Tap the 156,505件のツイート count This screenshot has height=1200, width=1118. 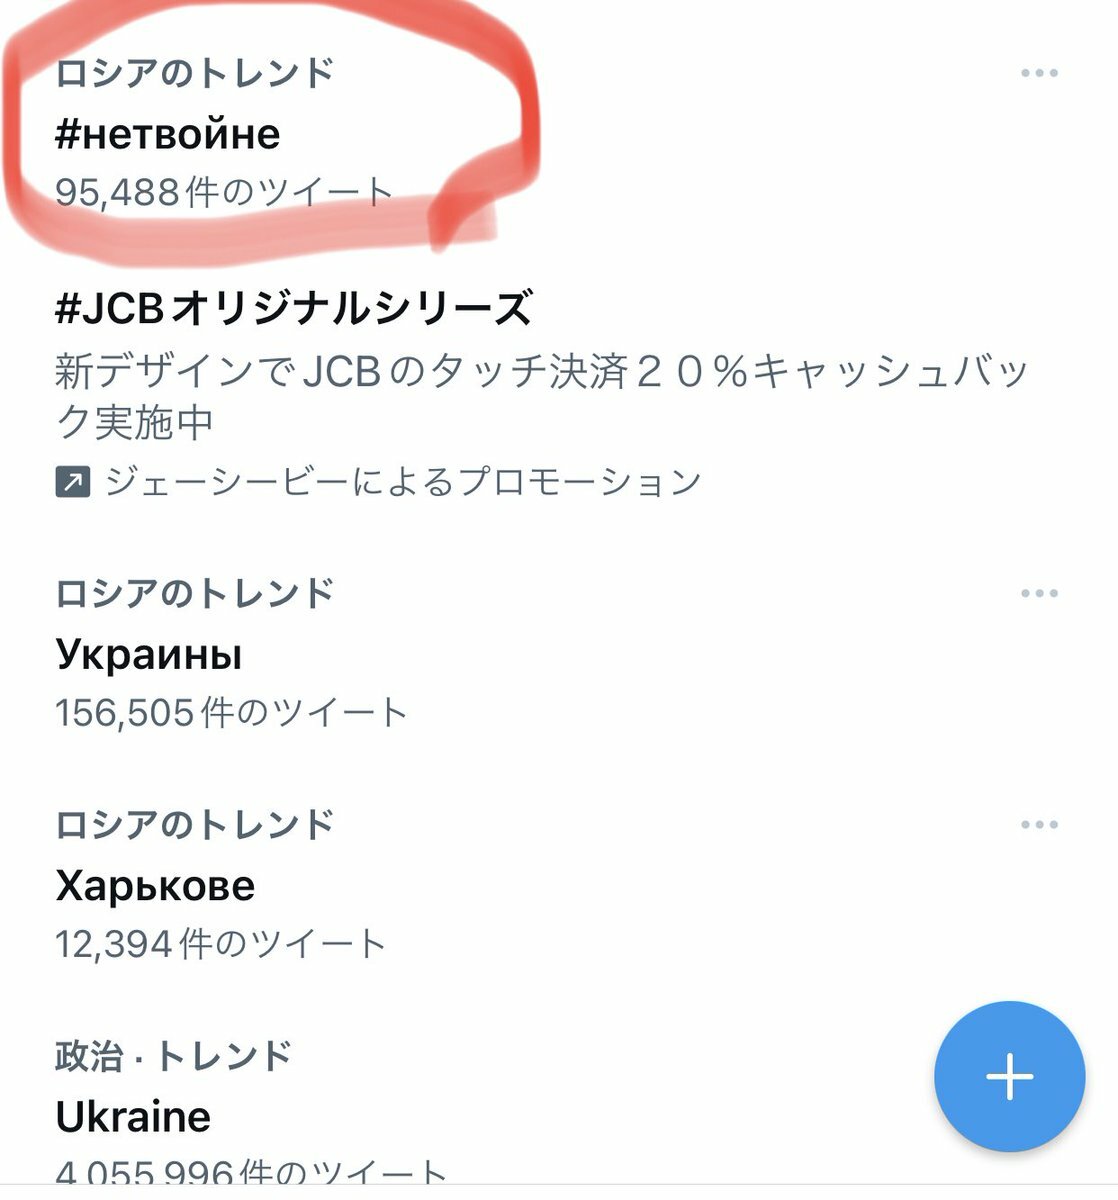pos(231,713)
